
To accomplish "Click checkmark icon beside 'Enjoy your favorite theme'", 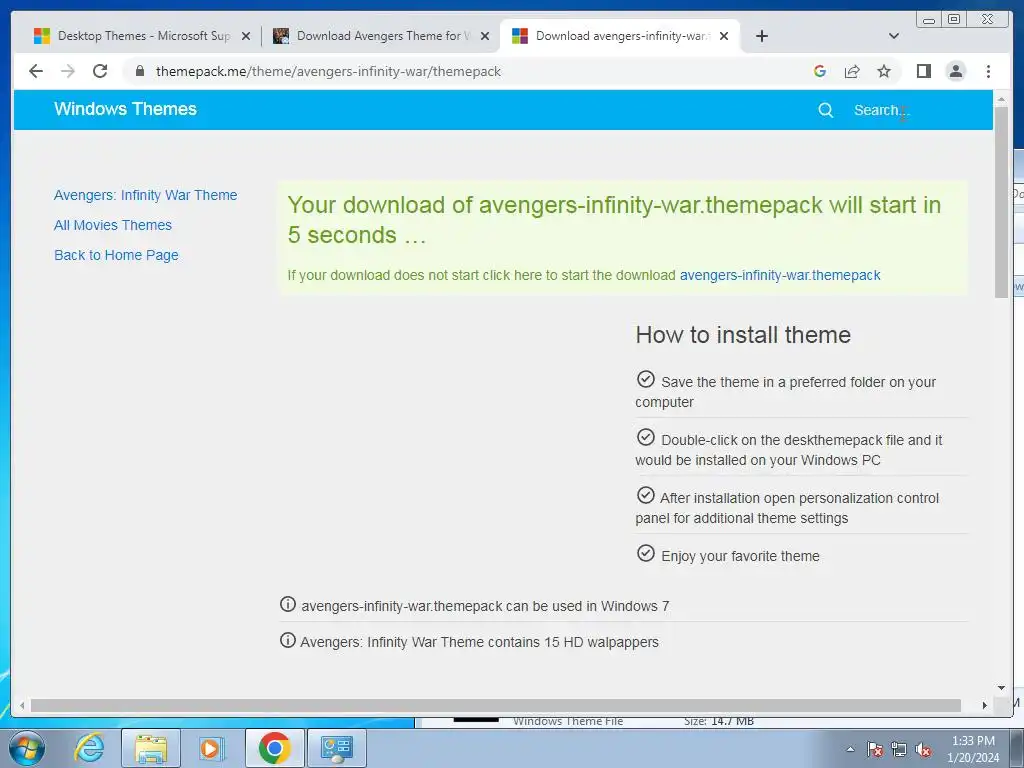I will click(645, 553).
